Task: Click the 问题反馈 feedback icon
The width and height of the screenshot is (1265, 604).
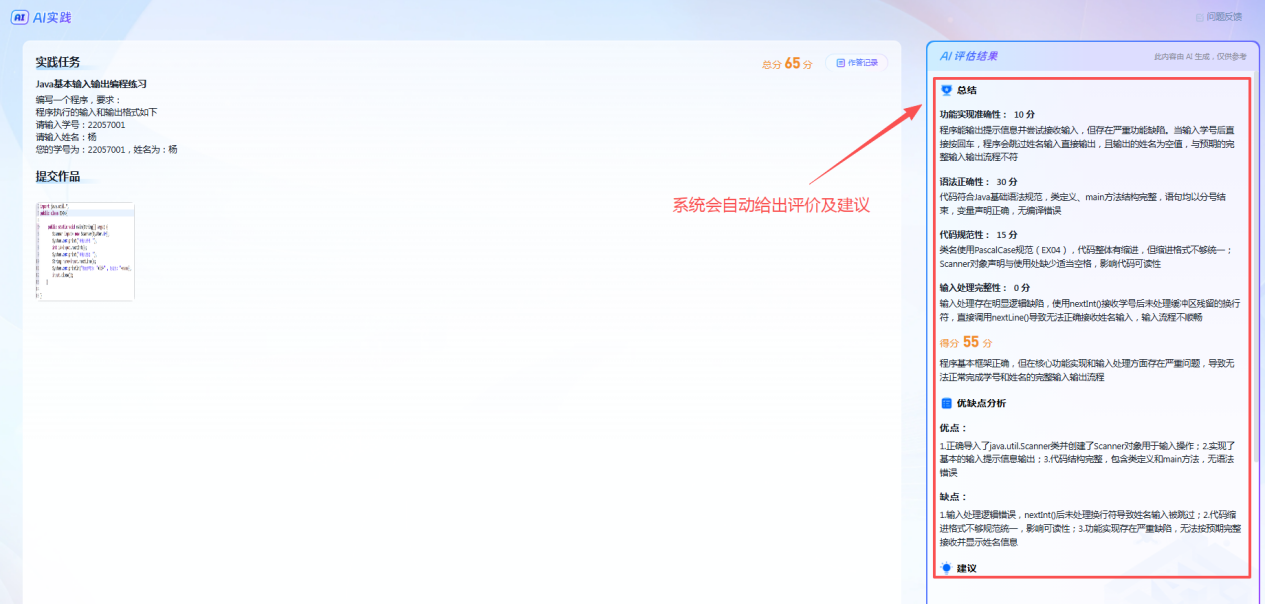Action: coord(1200,17)
